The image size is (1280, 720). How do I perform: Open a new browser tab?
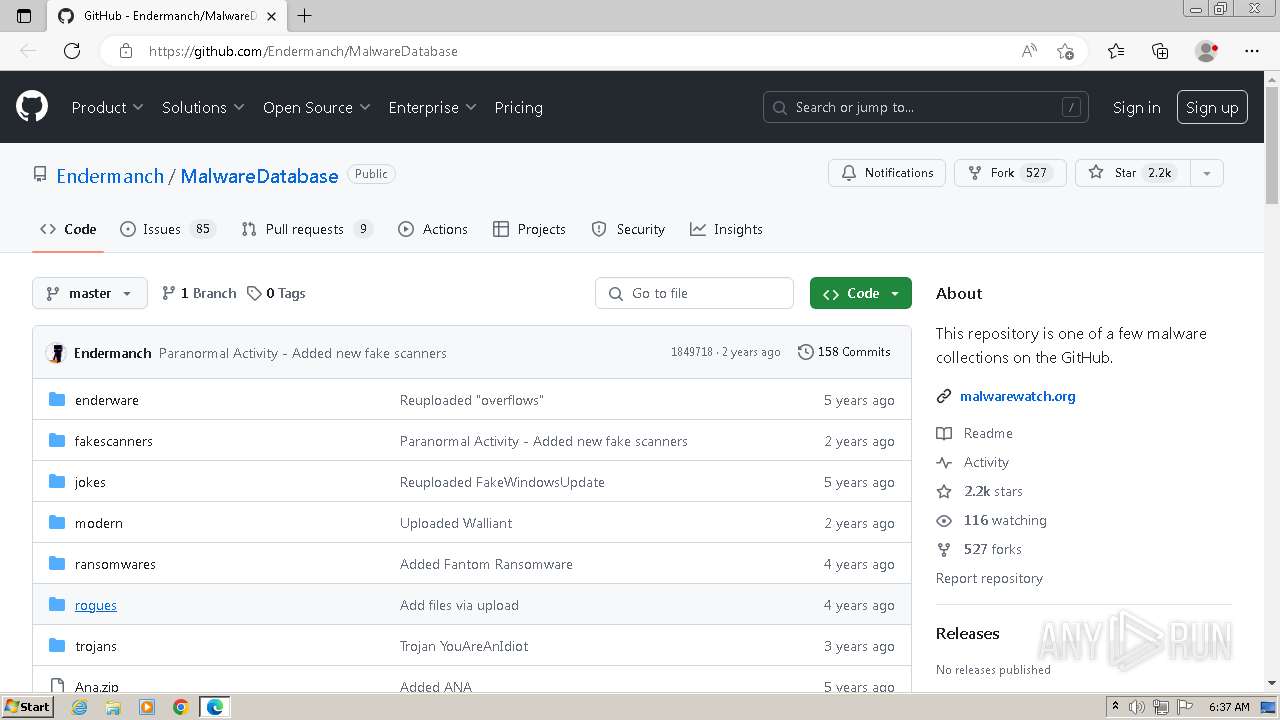pos(305,15)
